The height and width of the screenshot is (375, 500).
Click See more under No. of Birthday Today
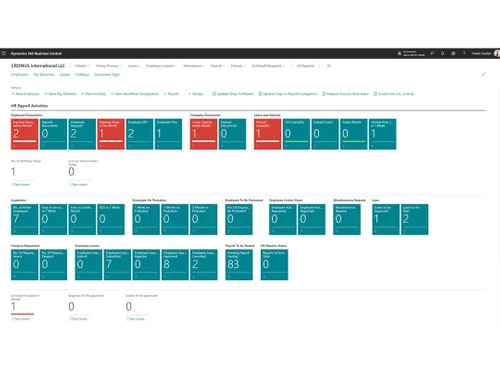point(21,184)
